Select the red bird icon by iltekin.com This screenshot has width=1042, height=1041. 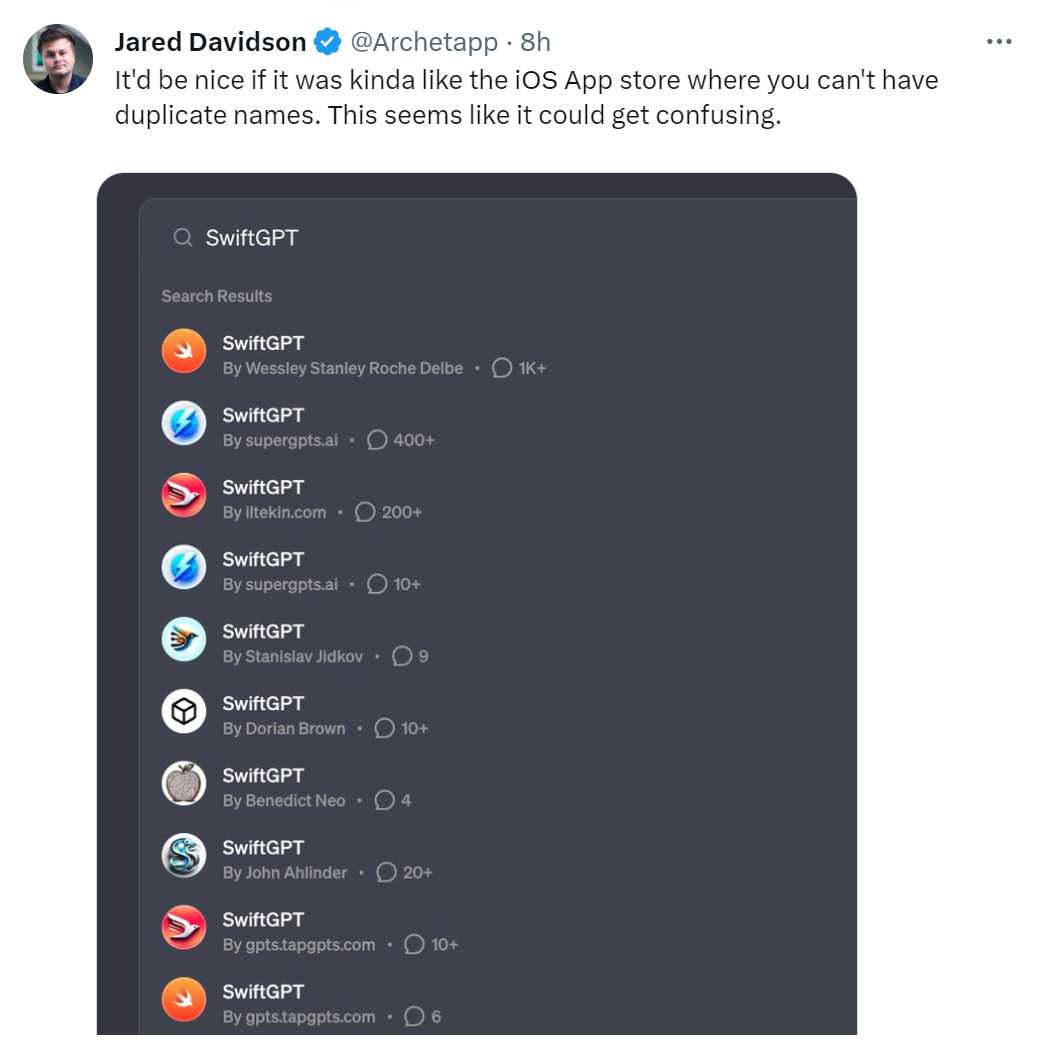pos(184,496)
